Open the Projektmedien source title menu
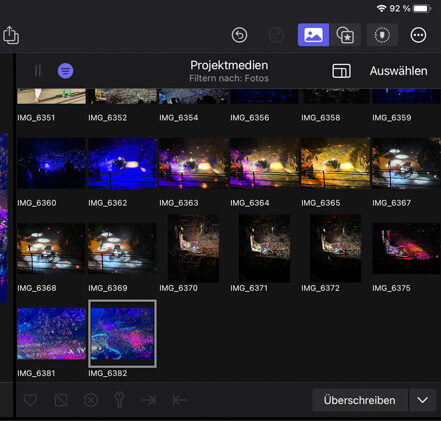 229,65
